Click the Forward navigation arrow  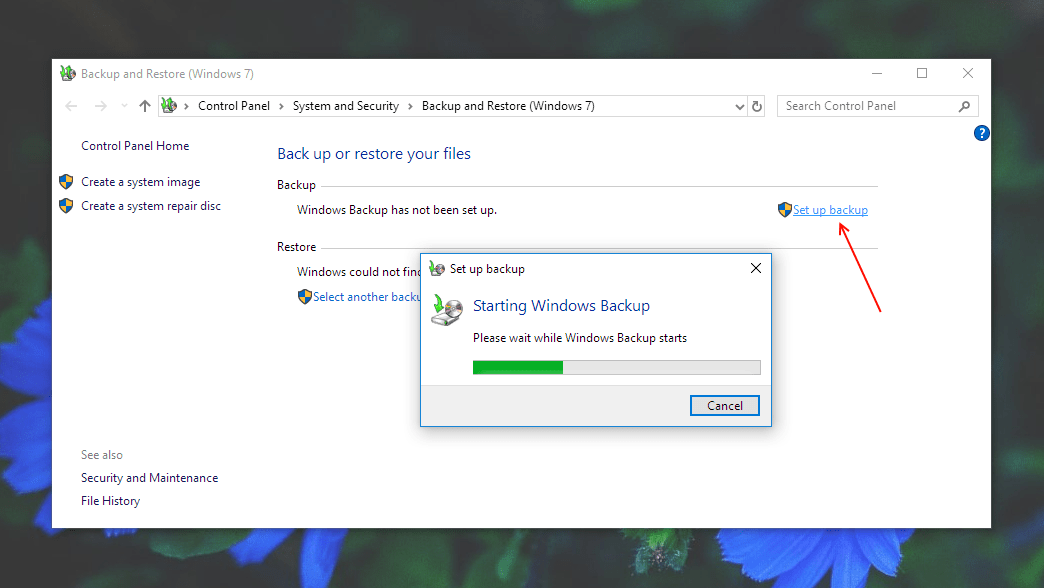tap(99, 105)
